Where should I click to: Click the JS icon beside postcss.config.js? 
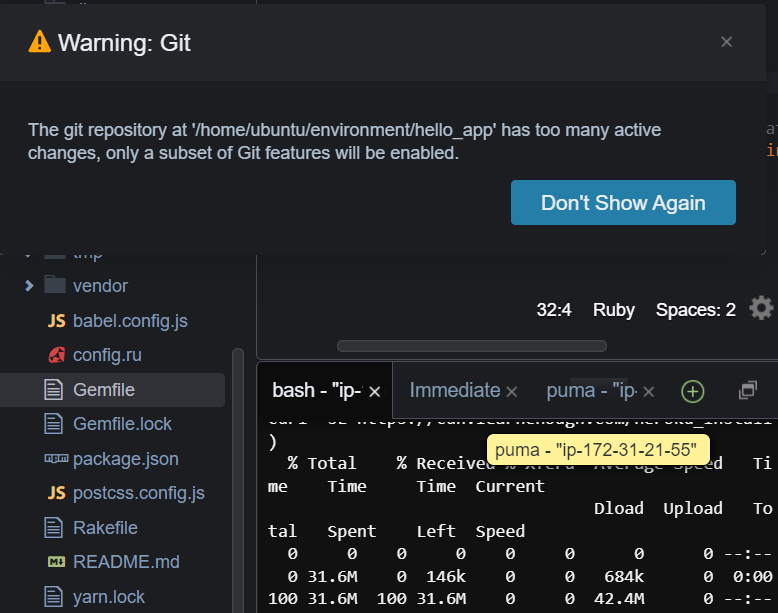coord(56,493)
